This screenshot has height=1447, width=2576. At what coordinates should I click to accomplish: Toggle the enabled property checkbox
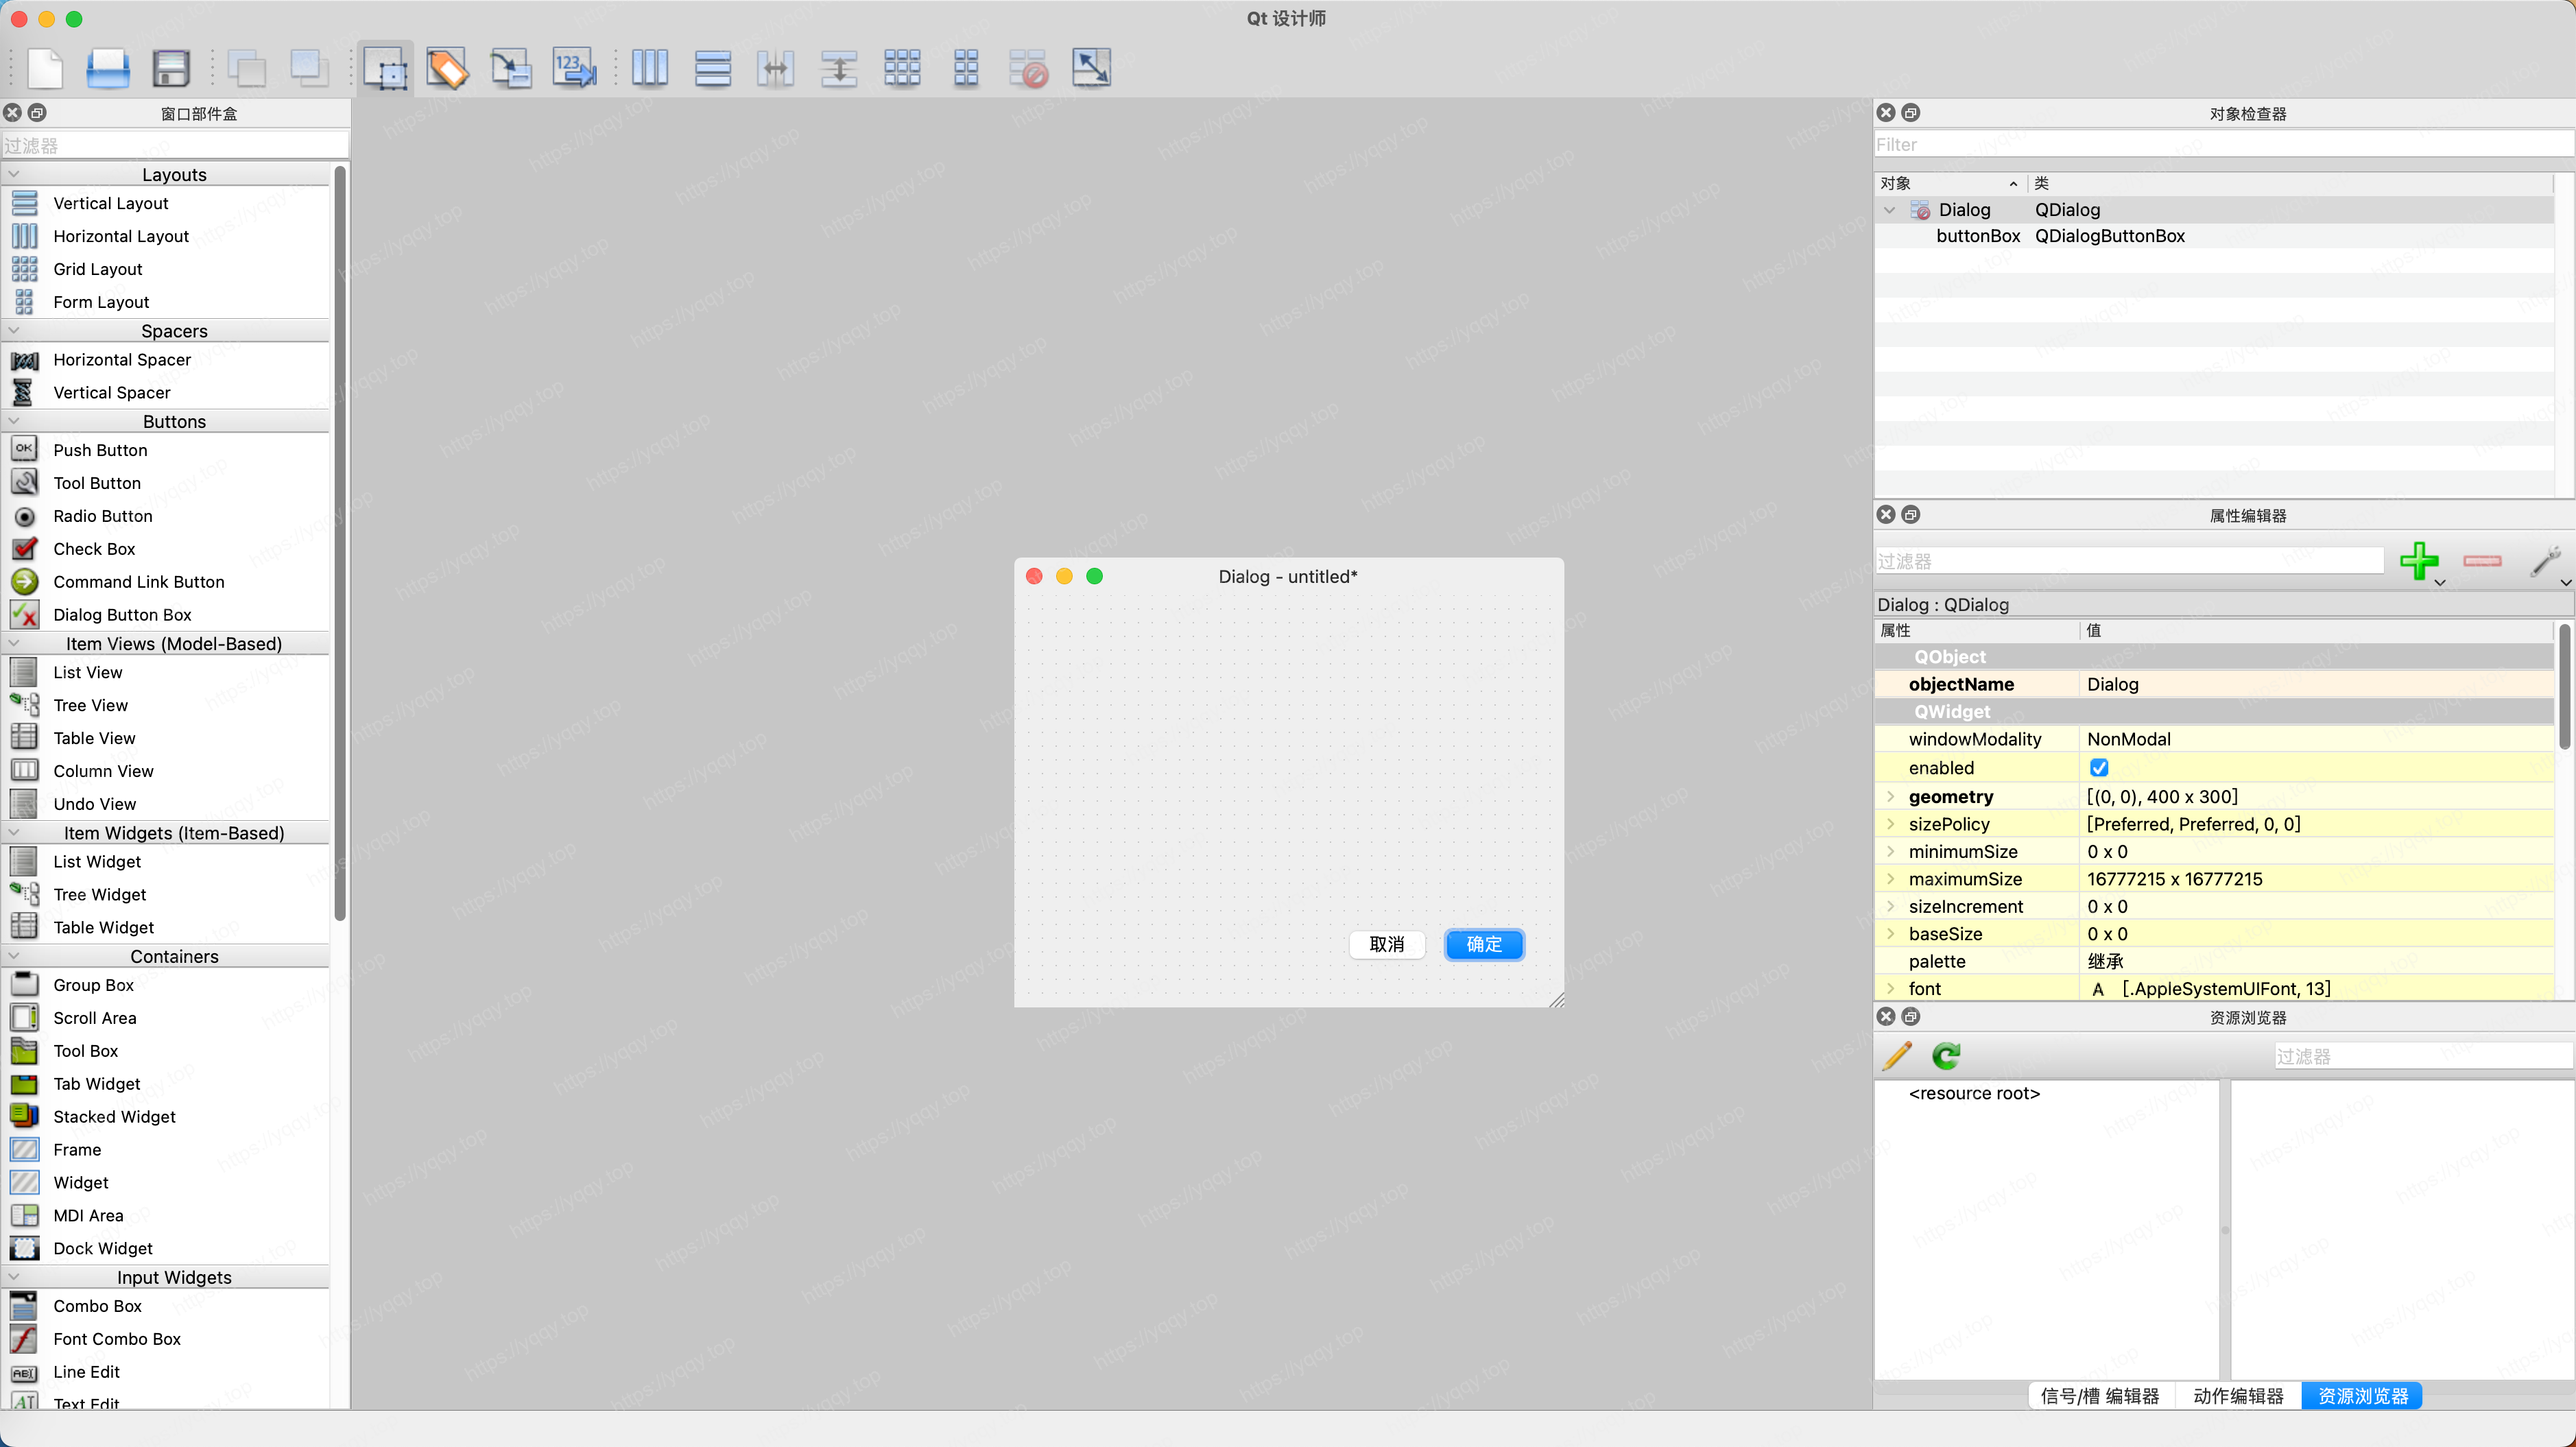pos(2099,768)
